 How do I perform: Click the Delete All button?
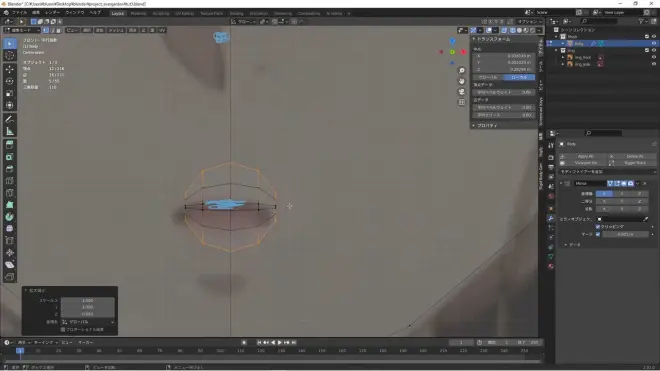tap(631, 156)
